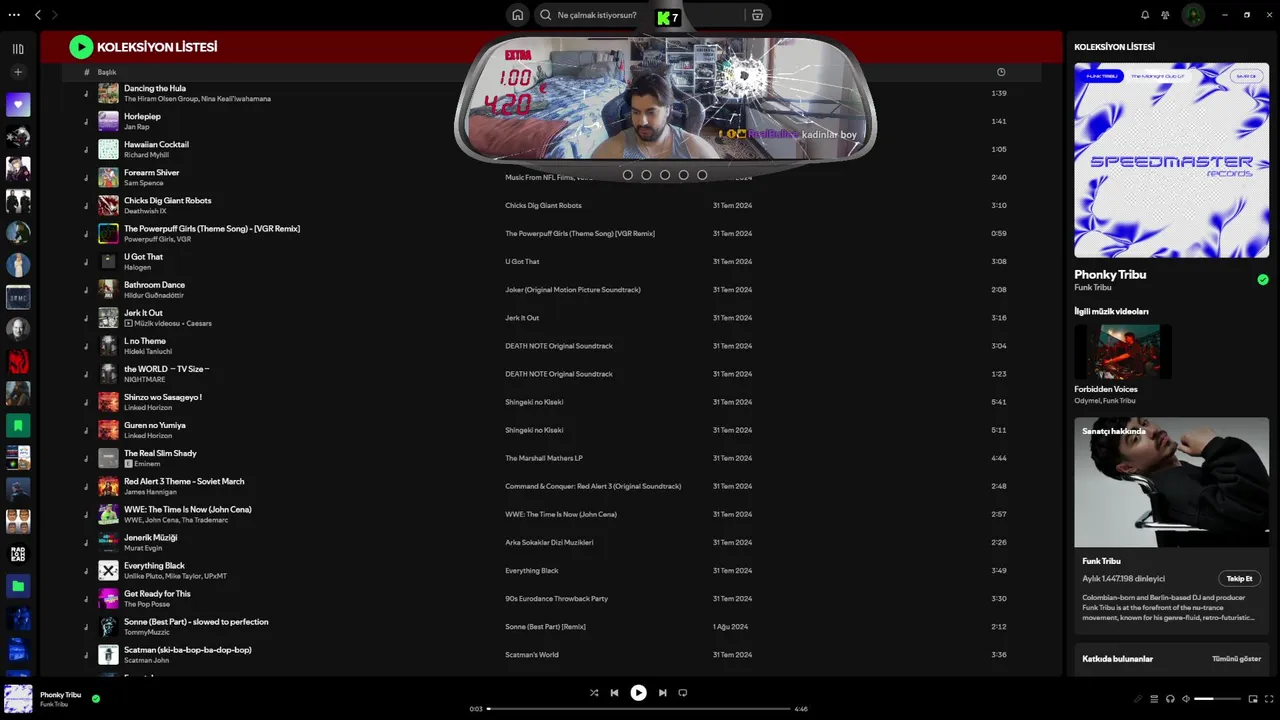Toggle the queue view icon
Image resolution: width=1280 pixels, height=720 pixels.
(x=1154, y=699)
